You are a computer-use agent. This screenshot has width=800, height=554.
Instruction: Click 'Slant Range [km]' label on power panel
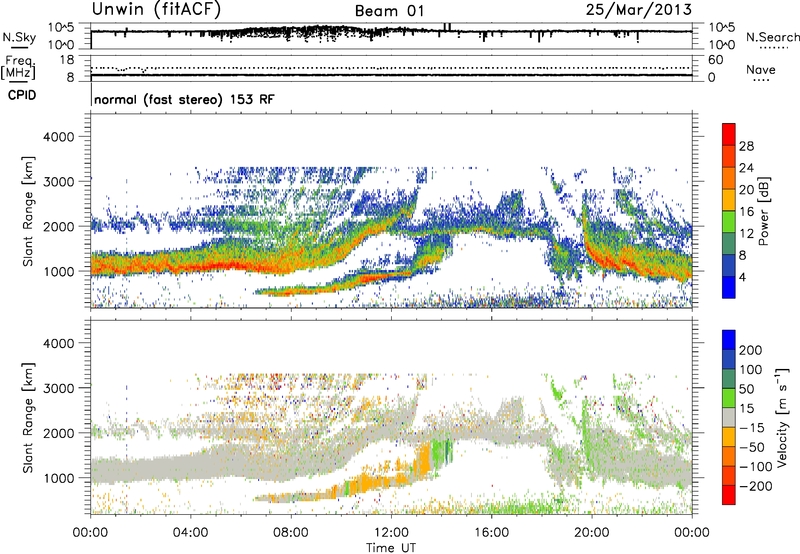28,211
